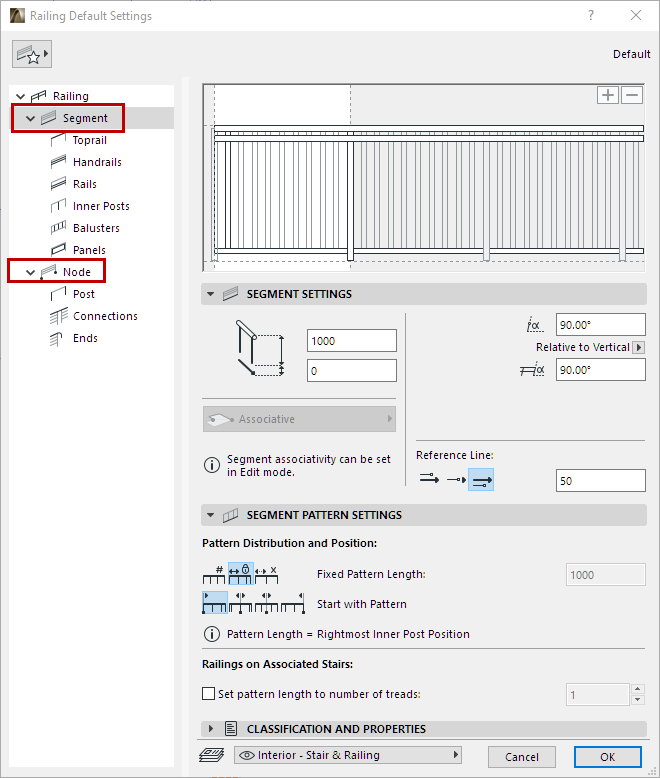This screenshot has width=660, height=778.
Task: Open Relative to Vertical arrow menu
Action: pyautogui.click(x=639, y=347)
